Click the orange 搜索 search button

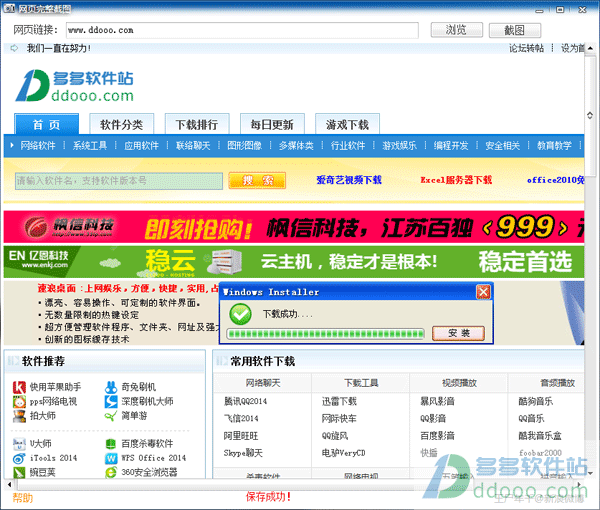point(257,181)
